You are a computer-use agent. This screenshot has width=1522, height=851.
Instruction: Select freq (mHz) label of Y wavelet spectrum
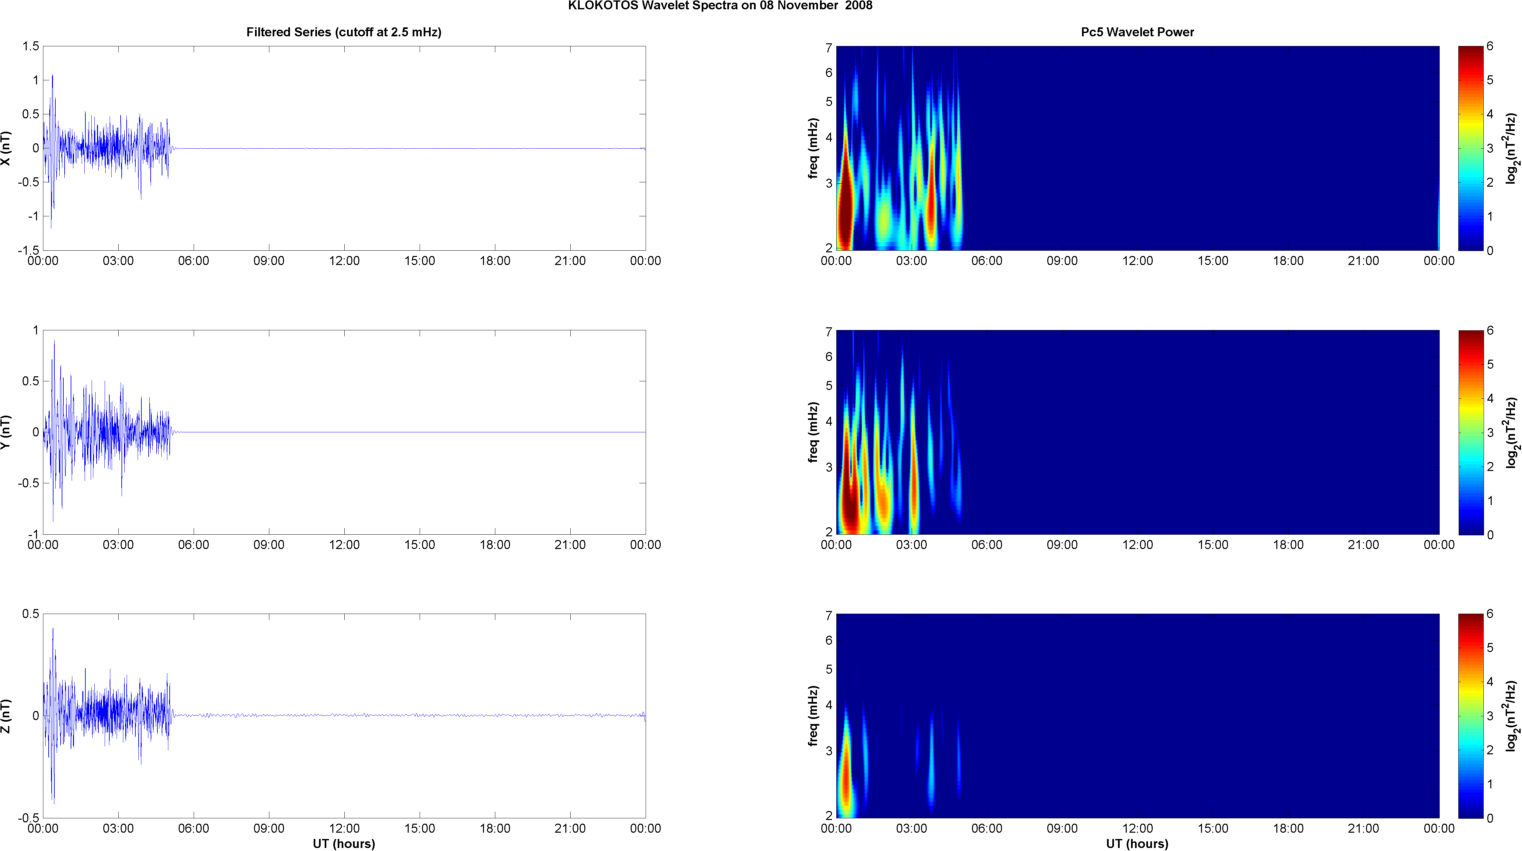click(813, 432)
